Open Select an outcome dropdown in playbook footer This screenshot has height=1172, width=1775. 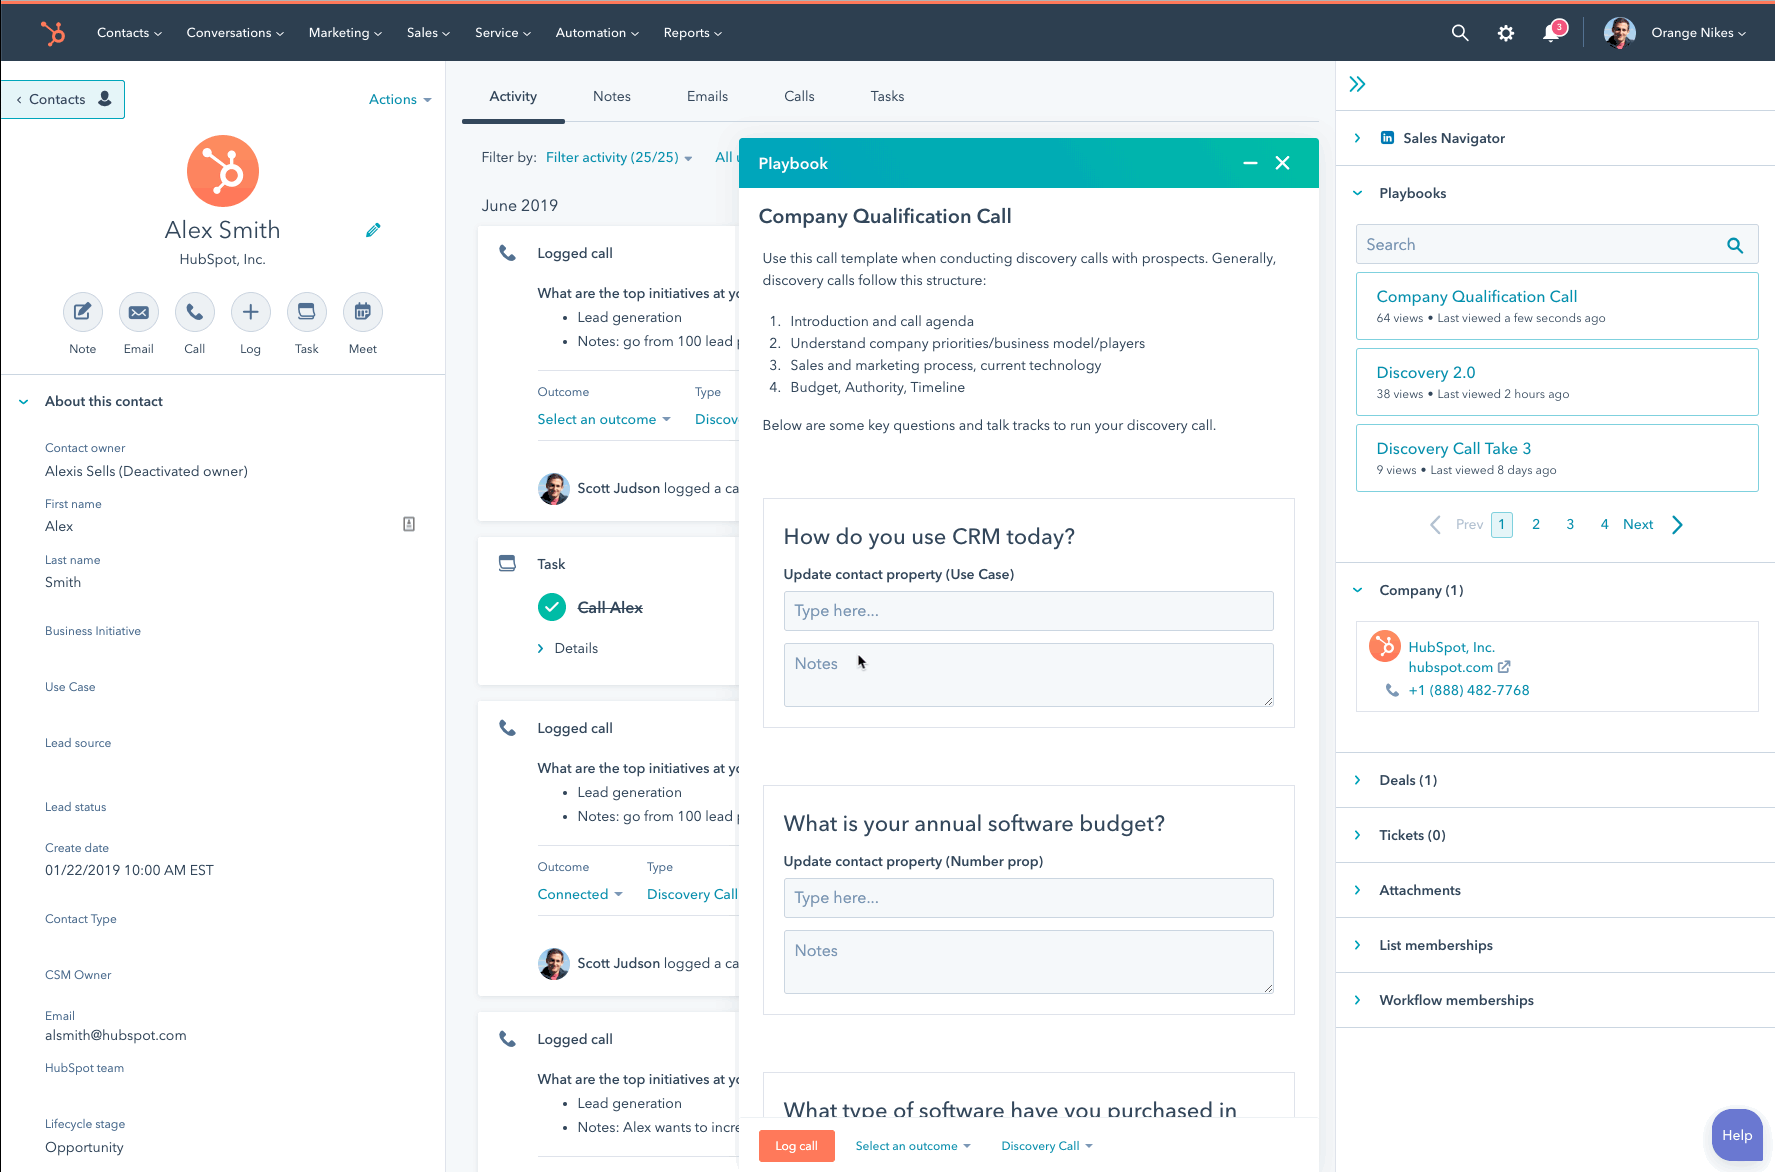(912, 1146)
